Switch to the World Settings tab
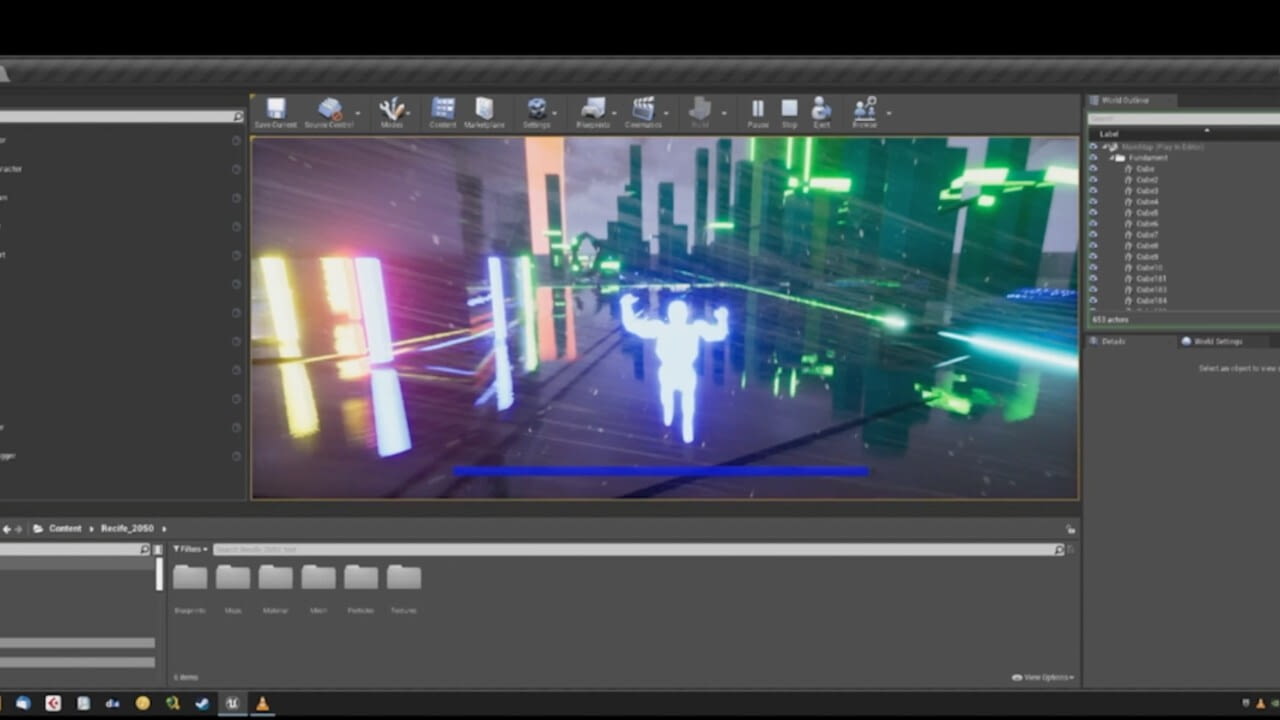Screen dimensions: 1280x720 click(1216, 341)
